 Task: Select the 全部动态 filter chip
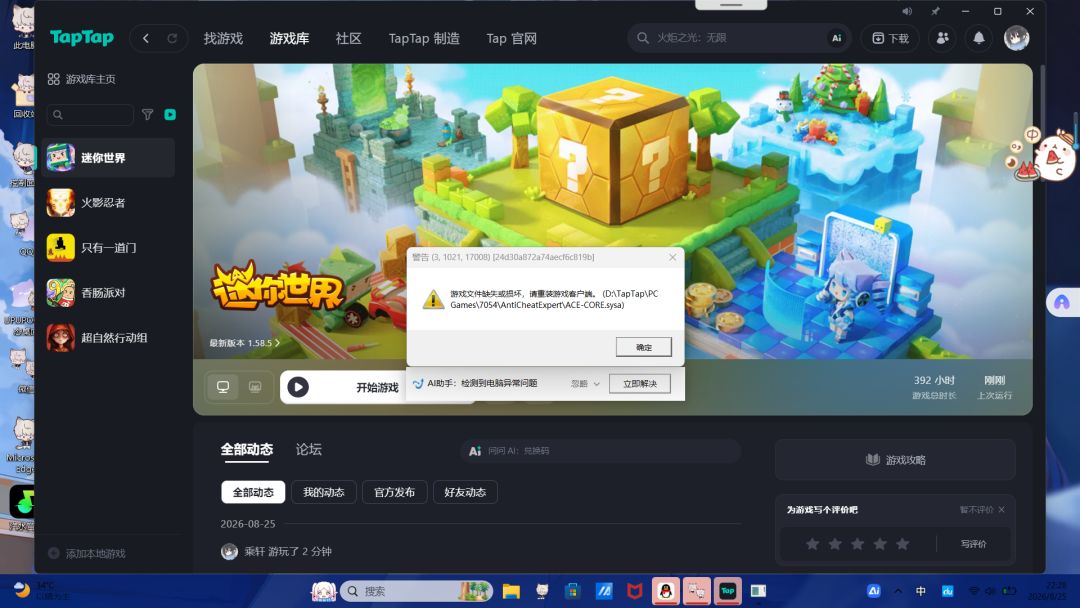click(253, 492)
